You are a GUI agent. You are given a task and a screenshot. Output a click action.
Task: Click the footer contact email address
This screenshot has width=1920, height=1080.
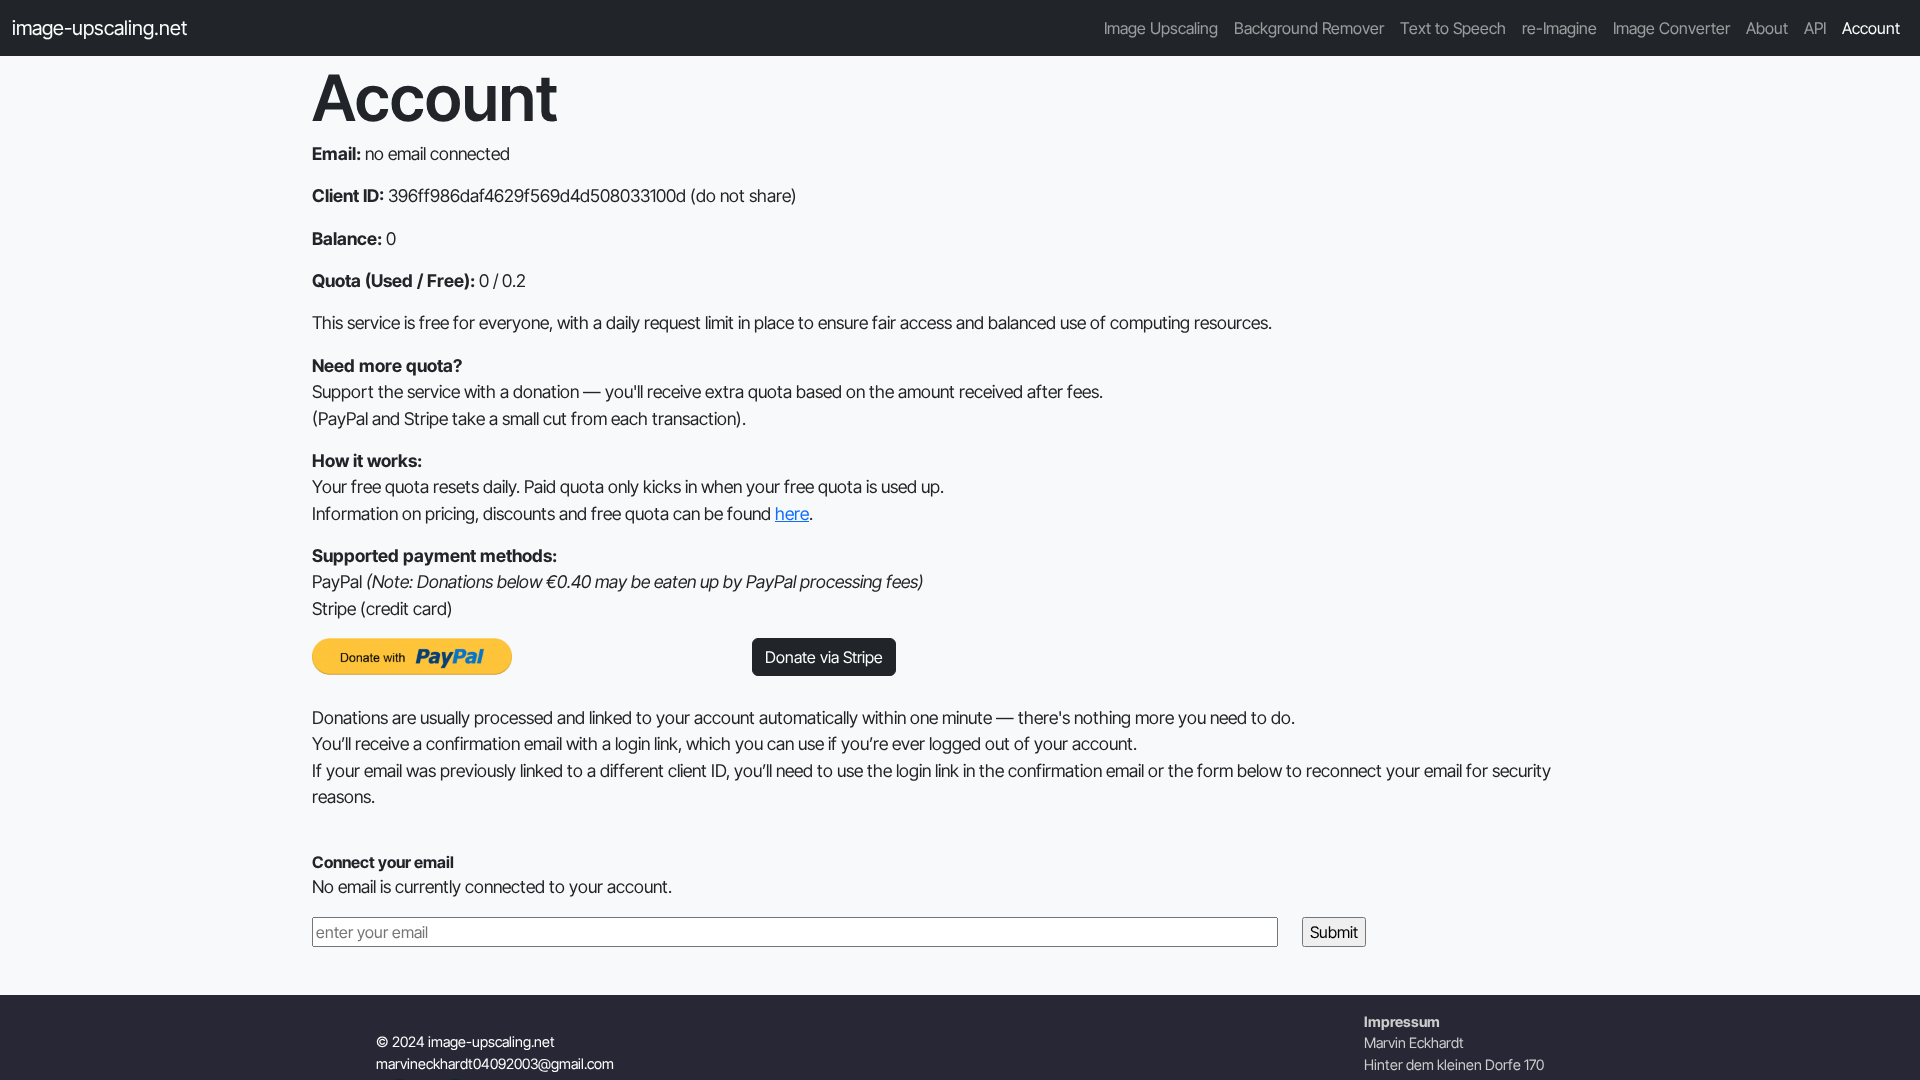point(494,1064)
